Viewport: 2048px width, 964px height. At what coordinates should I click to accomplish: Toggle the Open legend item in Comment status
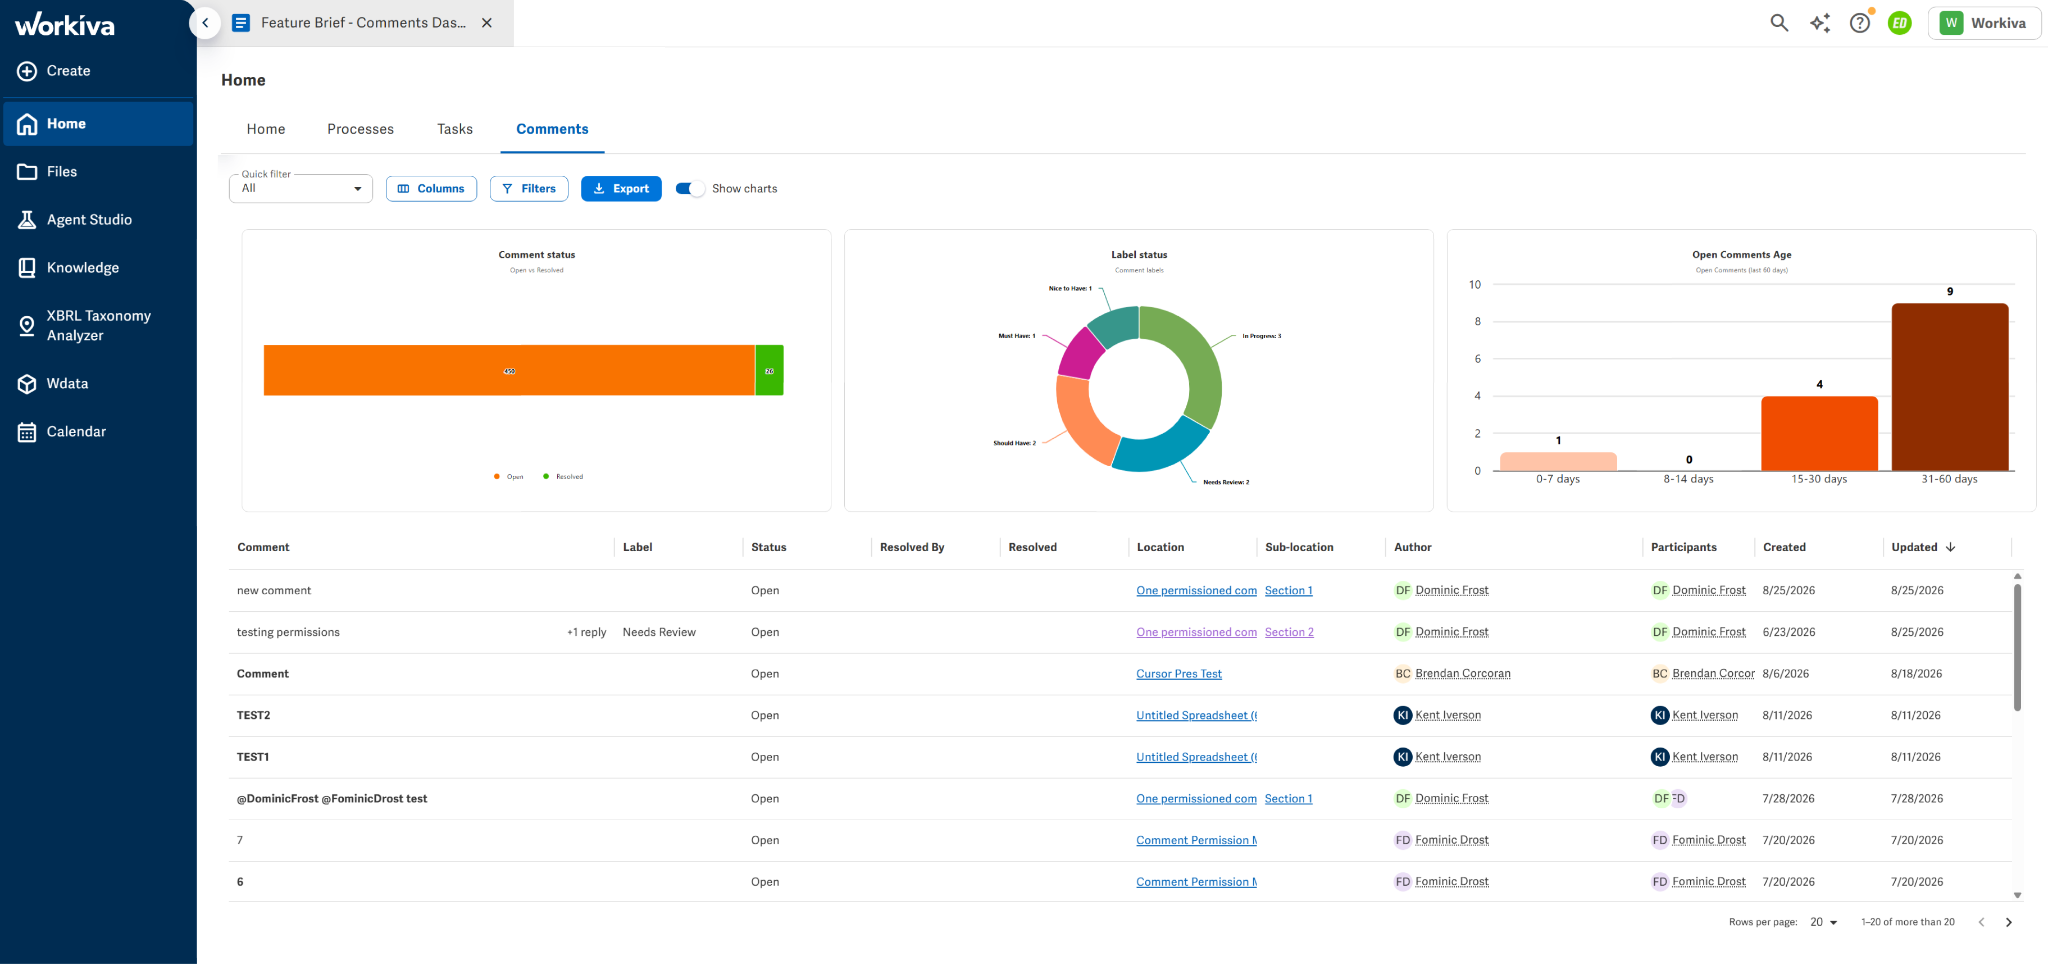[x=508, y=477]
